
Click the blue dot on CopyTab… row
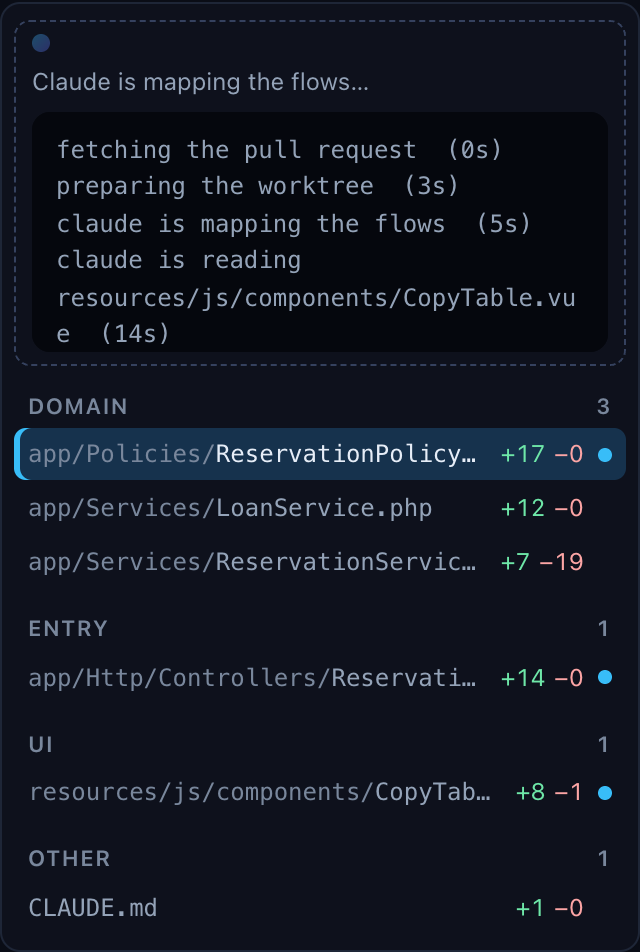coord(605,793)
